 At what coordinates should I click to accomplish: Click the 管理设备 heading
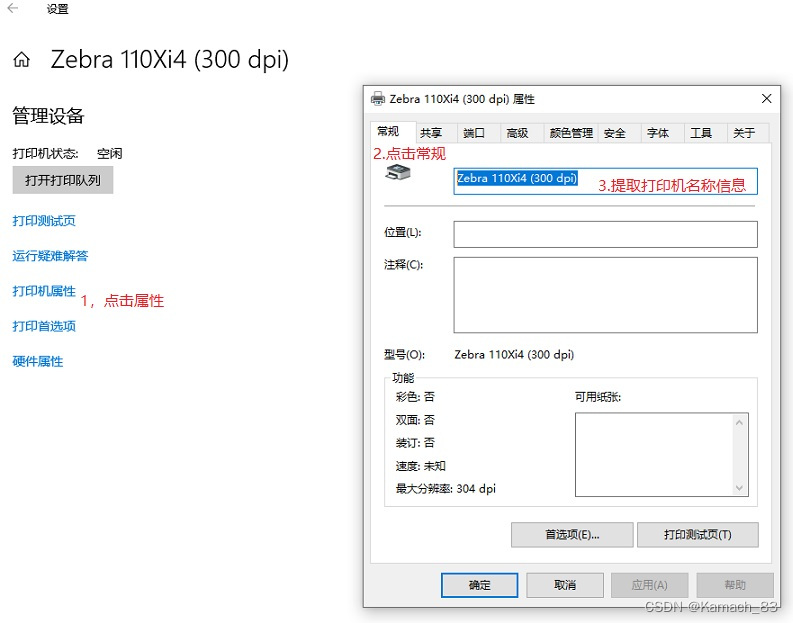(48, 116)
